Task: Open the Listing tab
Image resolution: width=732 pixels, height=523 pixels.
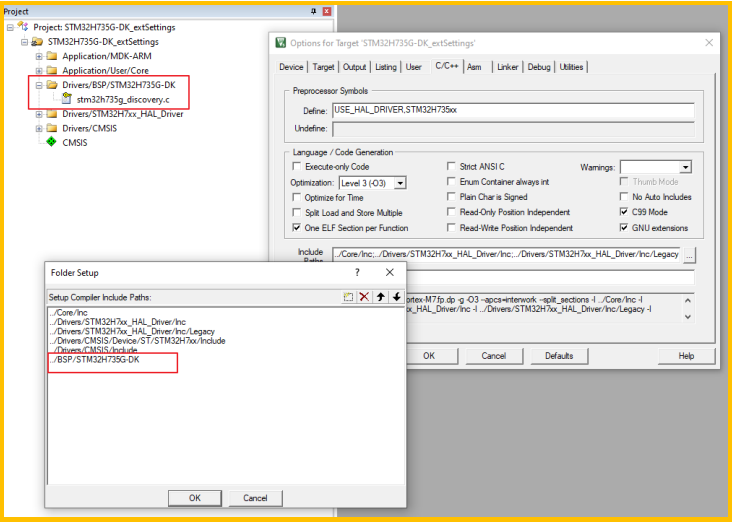Action: (386, 67)
